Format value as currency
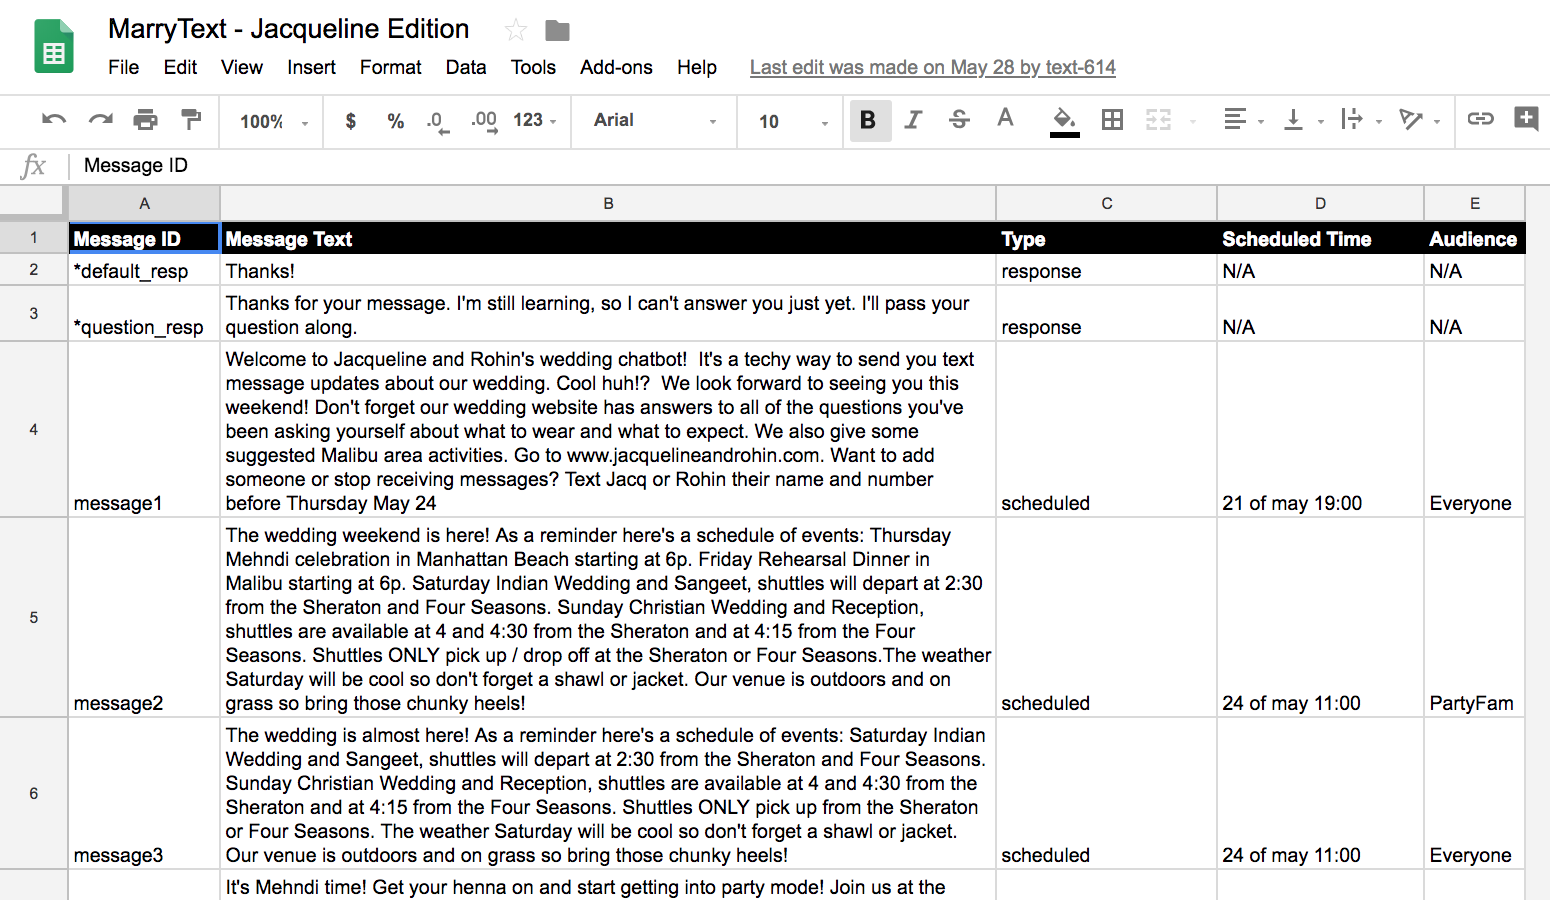 [349, 120]
